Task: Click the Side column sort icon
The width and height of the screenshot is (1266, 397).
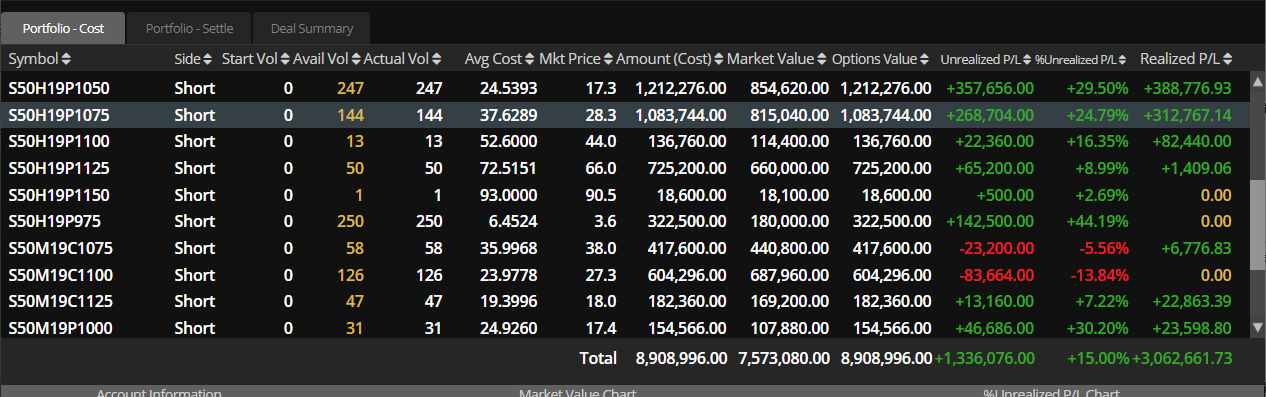Action: tap(208, 59)
